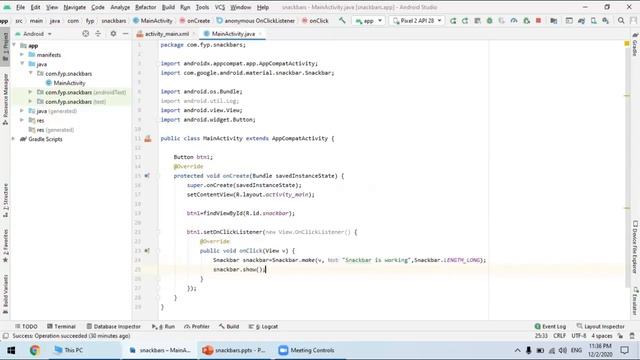Open the Run tool window
Image resolution: width=640 pixels, height=360 pixels.
(x=163, y=327)
